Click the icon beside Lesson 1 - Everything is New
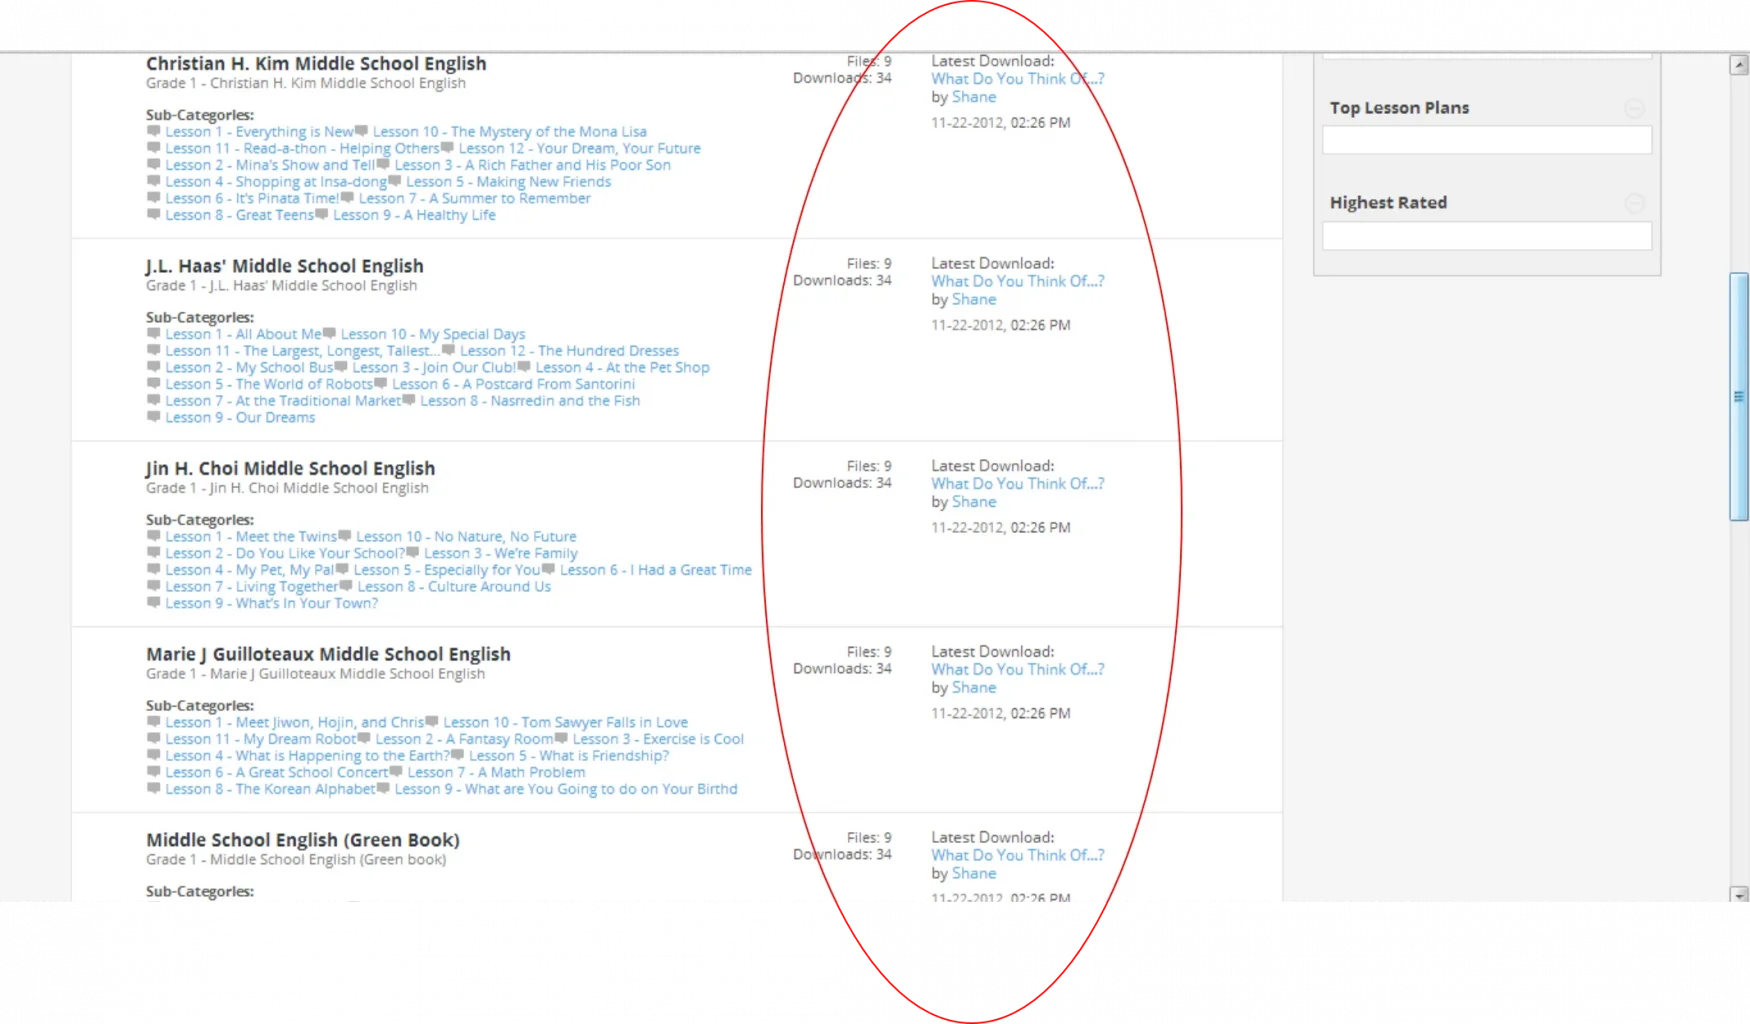This screenshot has width=1750, height=1024. tap(153, 131)
